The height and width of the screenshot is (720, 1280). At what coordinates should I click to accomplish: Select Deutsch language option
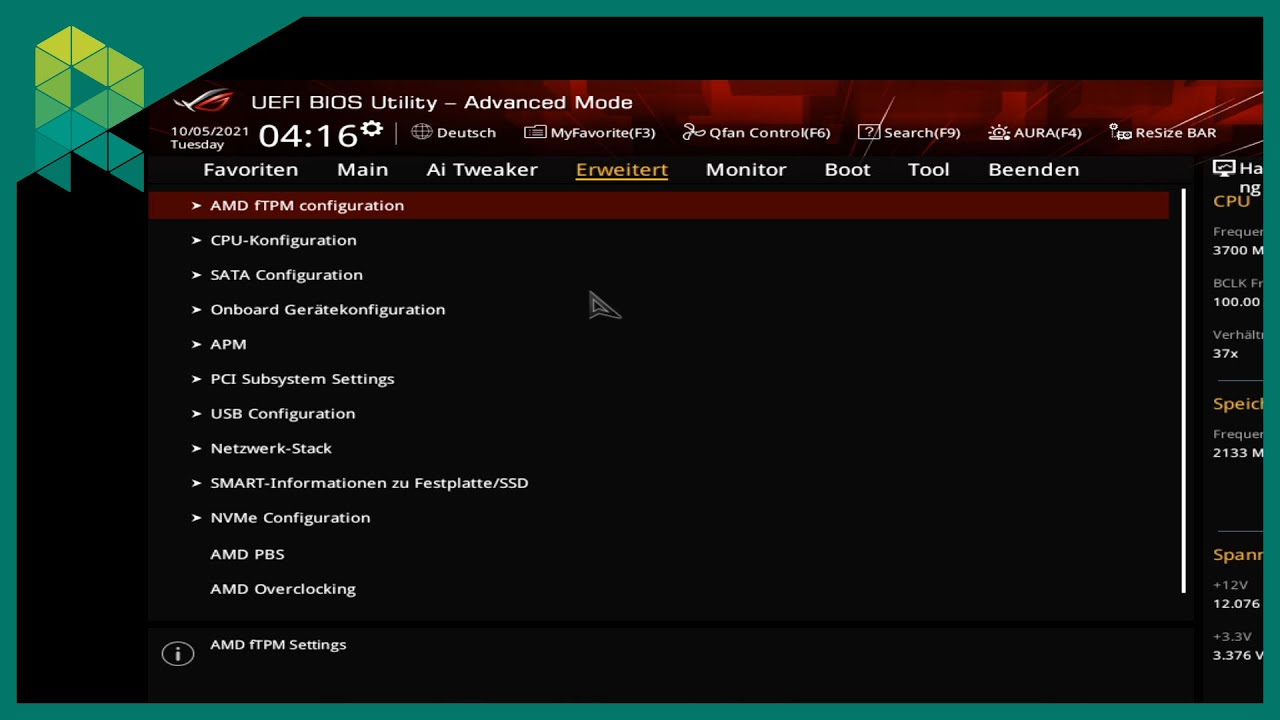[x=466, y=132]
